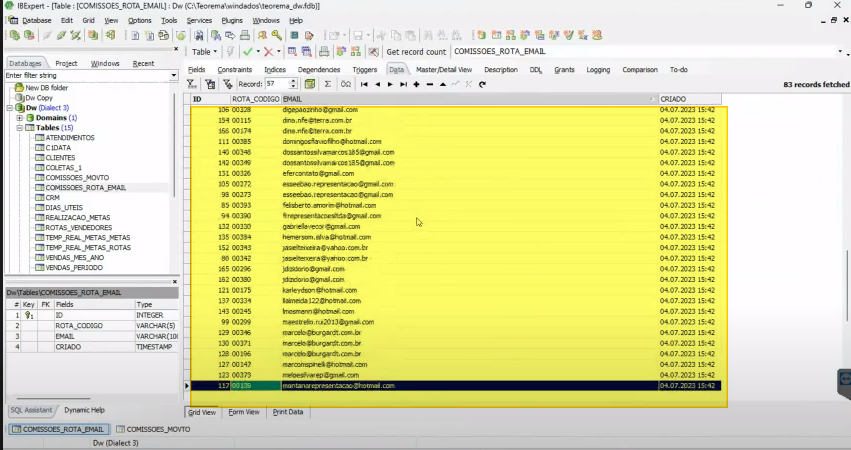Click inside the Record number field

277,84
